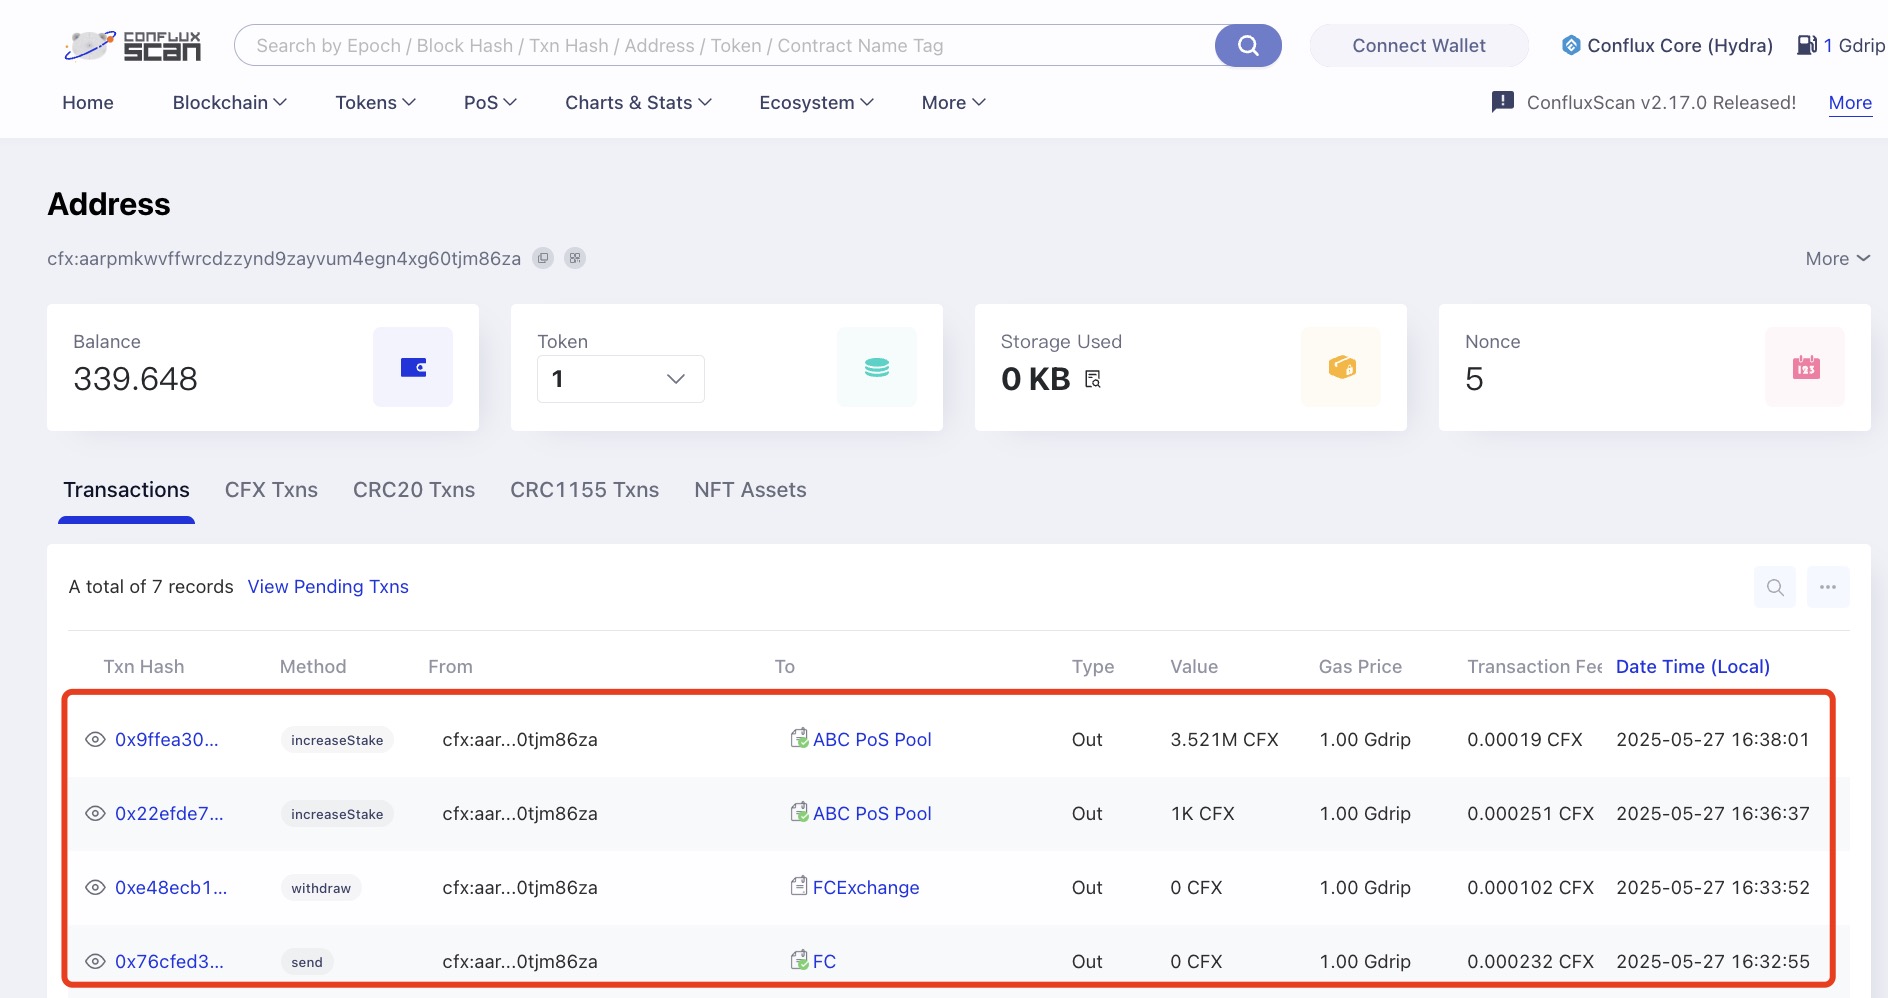The height and width of the screenshot is (998, 1888).
Task: Click contract icon next to 3.521M CFX pool
Action: [x=799, y=738]
